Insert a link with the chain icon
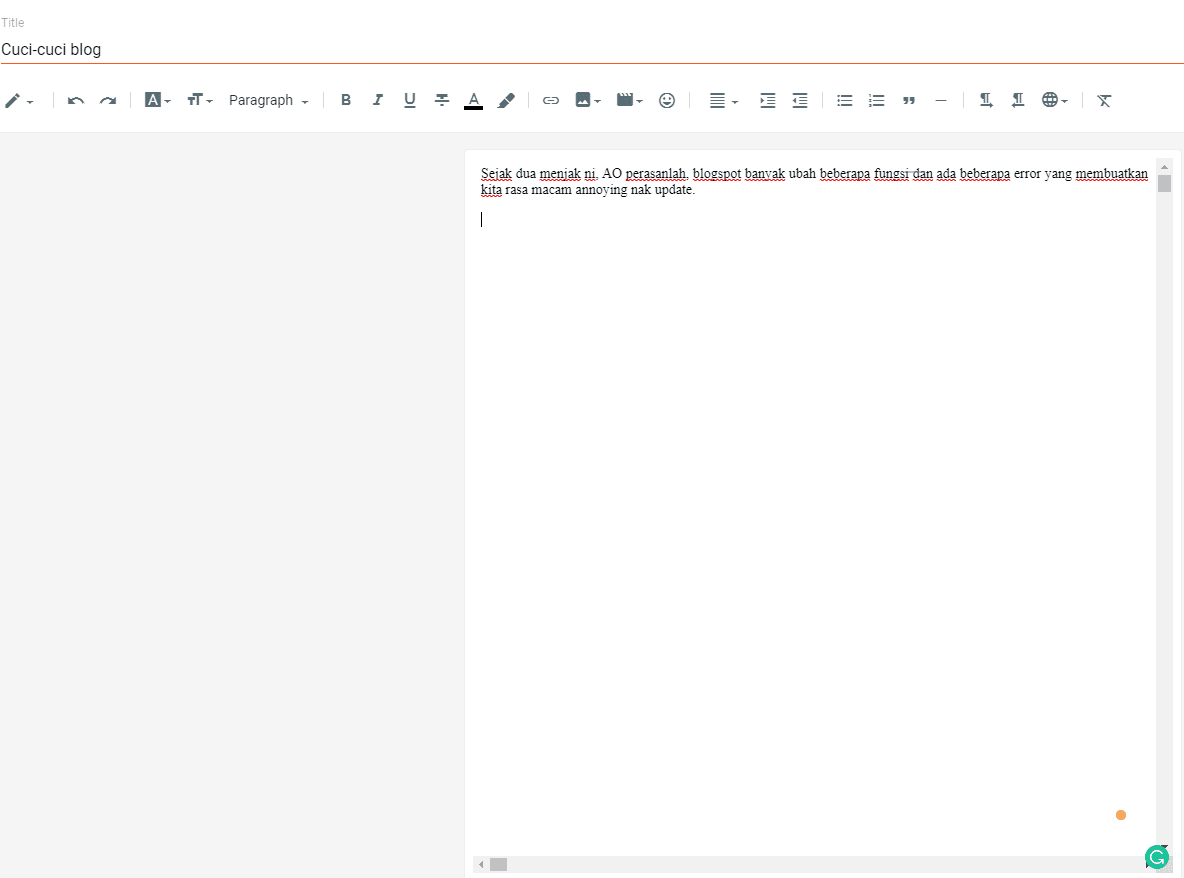This screenshot has width=1184, height=878. (x=550, y=100)
